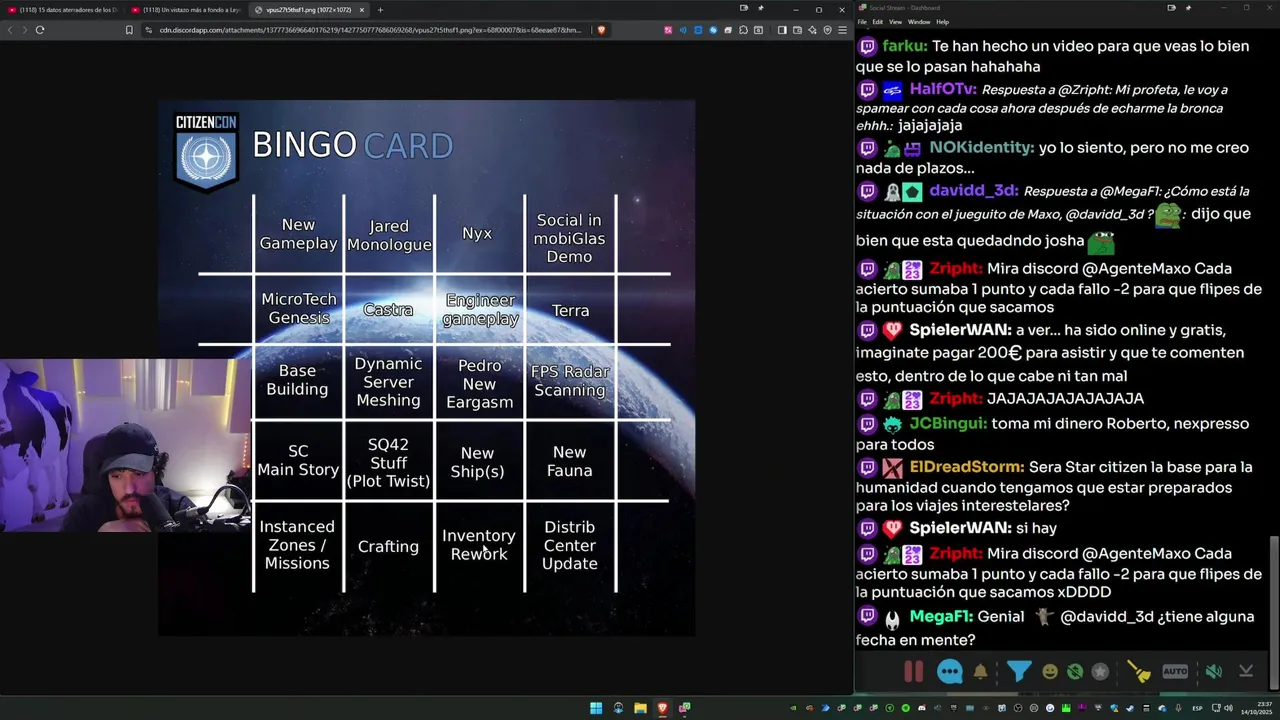Screen dimensions: 1280x720
Task: Go forward in the browser
Action: (25, 30)
